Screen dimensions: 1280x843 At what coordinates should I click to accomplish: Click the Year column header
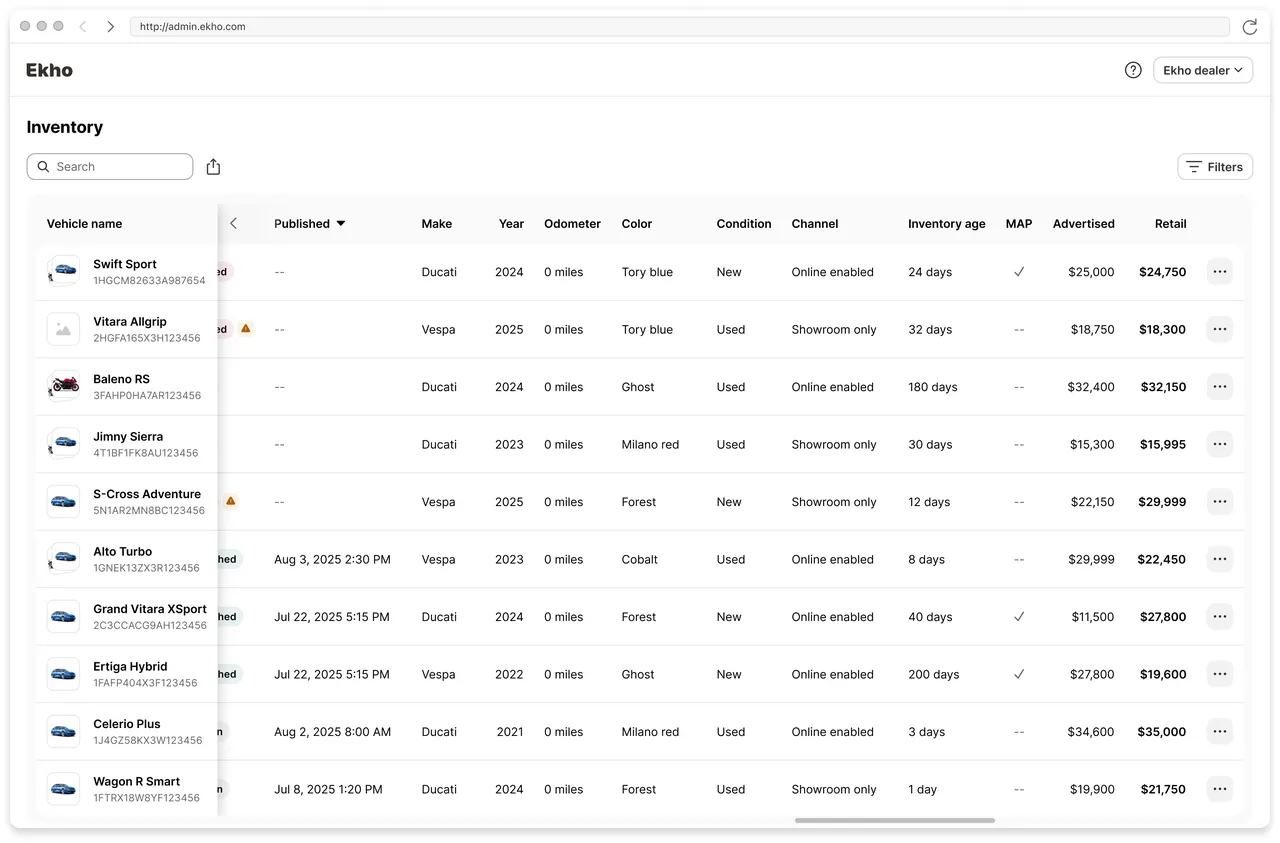(x=511, y=224)
